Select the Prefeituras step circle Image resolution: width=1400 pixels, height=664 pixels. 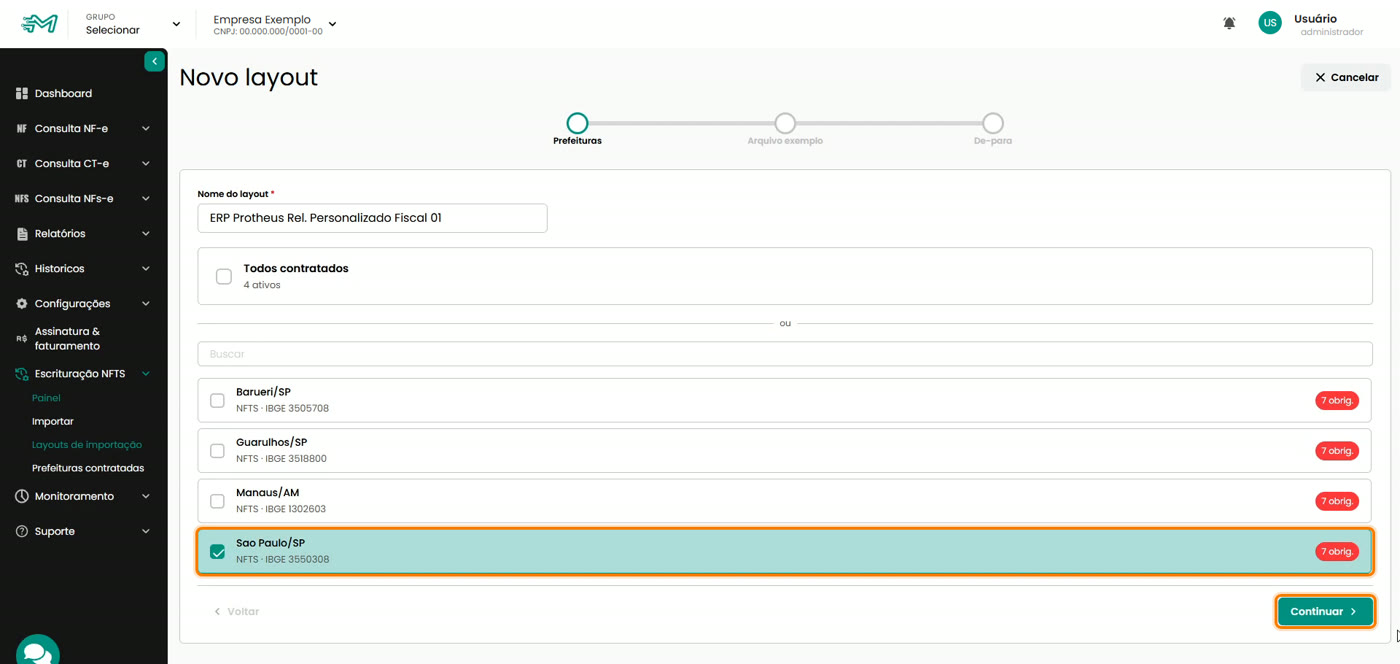click(x=577, y=123)
